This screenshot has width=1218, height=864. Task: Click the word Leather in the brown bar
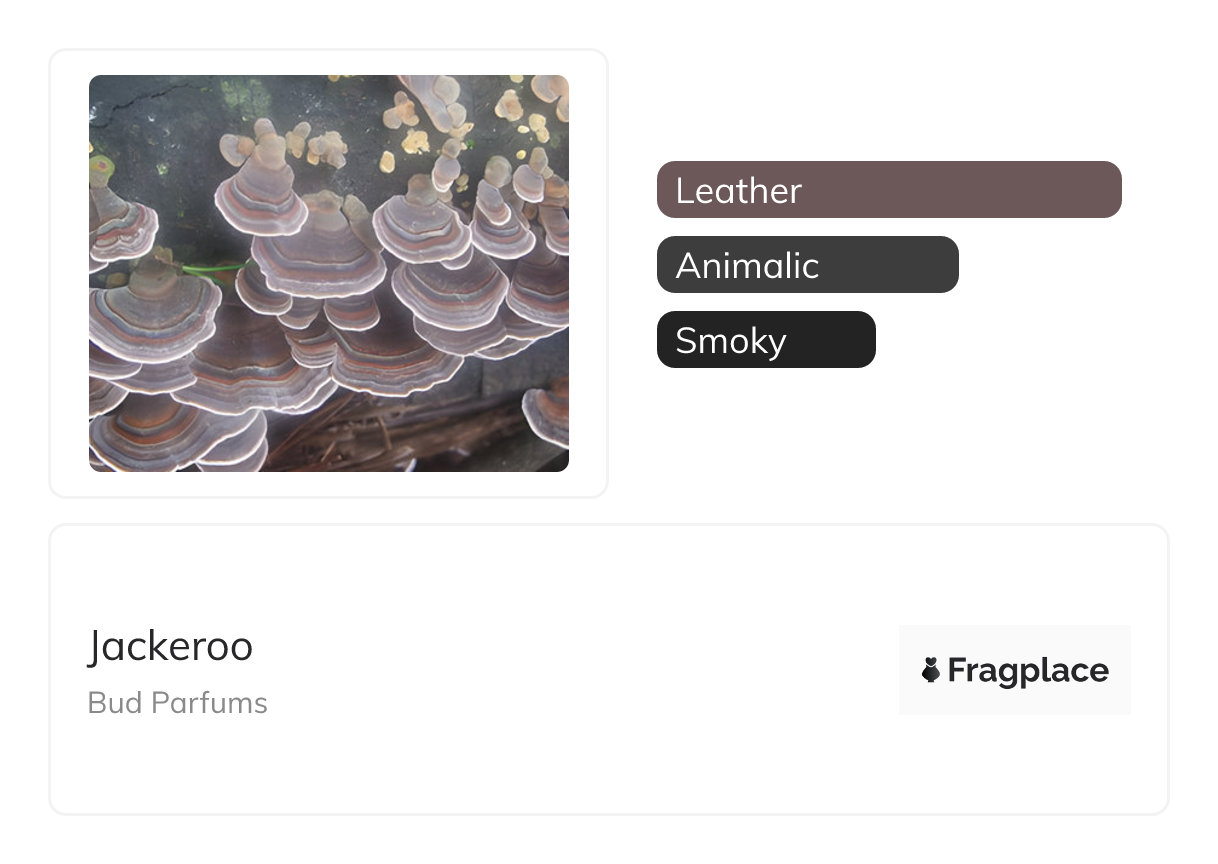(739, 190)
